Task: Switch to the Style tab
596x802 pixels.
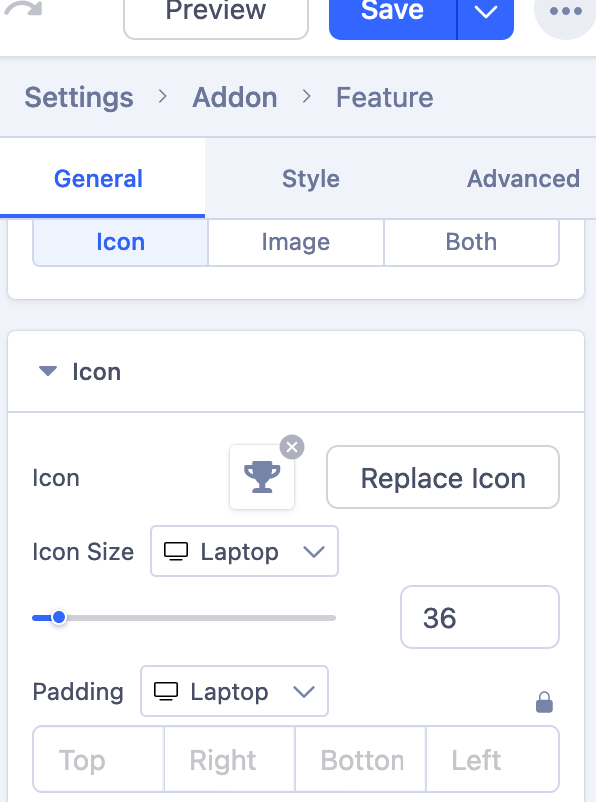Action: tap(310, 179)
